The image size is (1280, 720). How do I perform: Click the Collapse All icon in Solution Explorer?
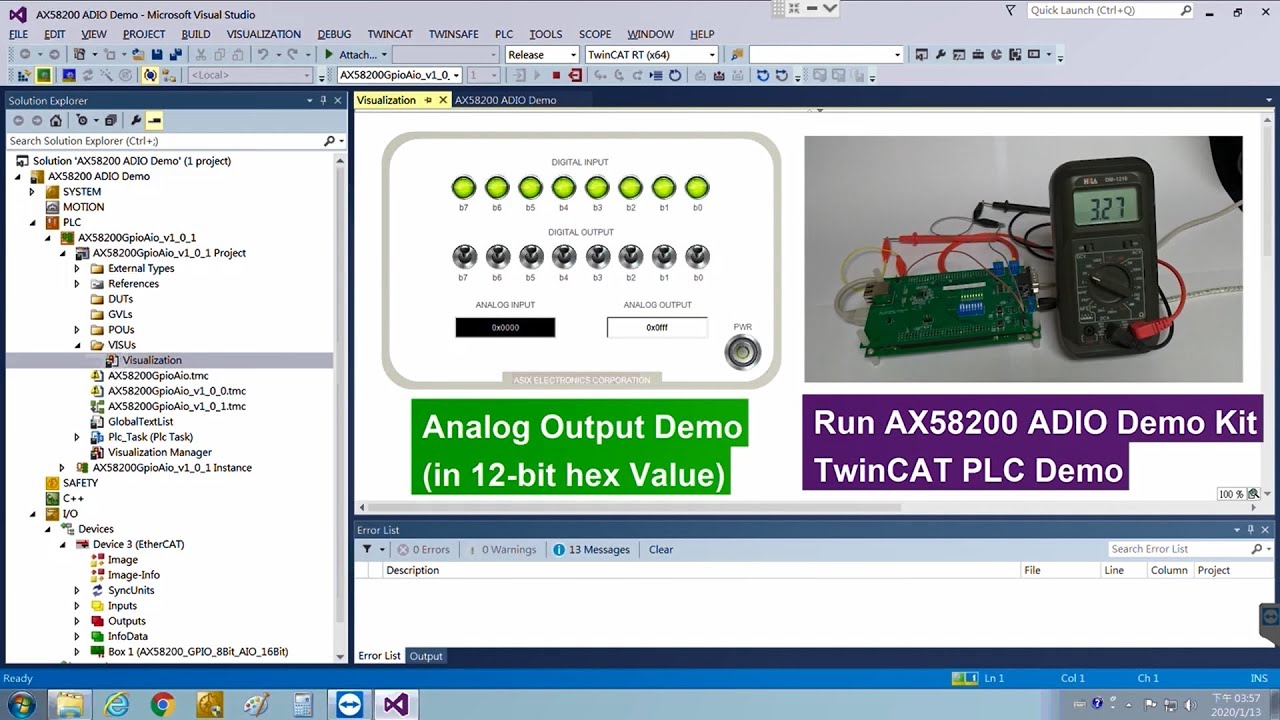tap(111, 120)
